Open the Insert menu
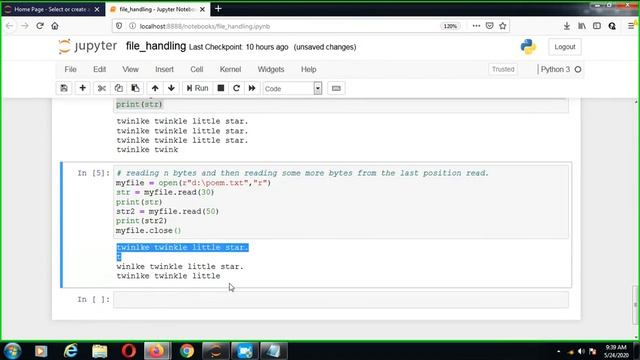Viewport: 640px width, 360px height. [x=164, y=69]
